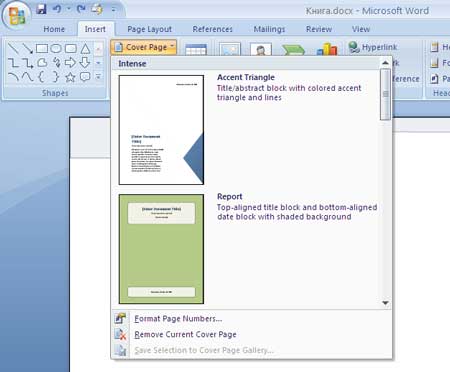Image resolution: width=450 pixels, height=372 pixels.
Task: Switch to the Review tab
Action: coord(319,29)
